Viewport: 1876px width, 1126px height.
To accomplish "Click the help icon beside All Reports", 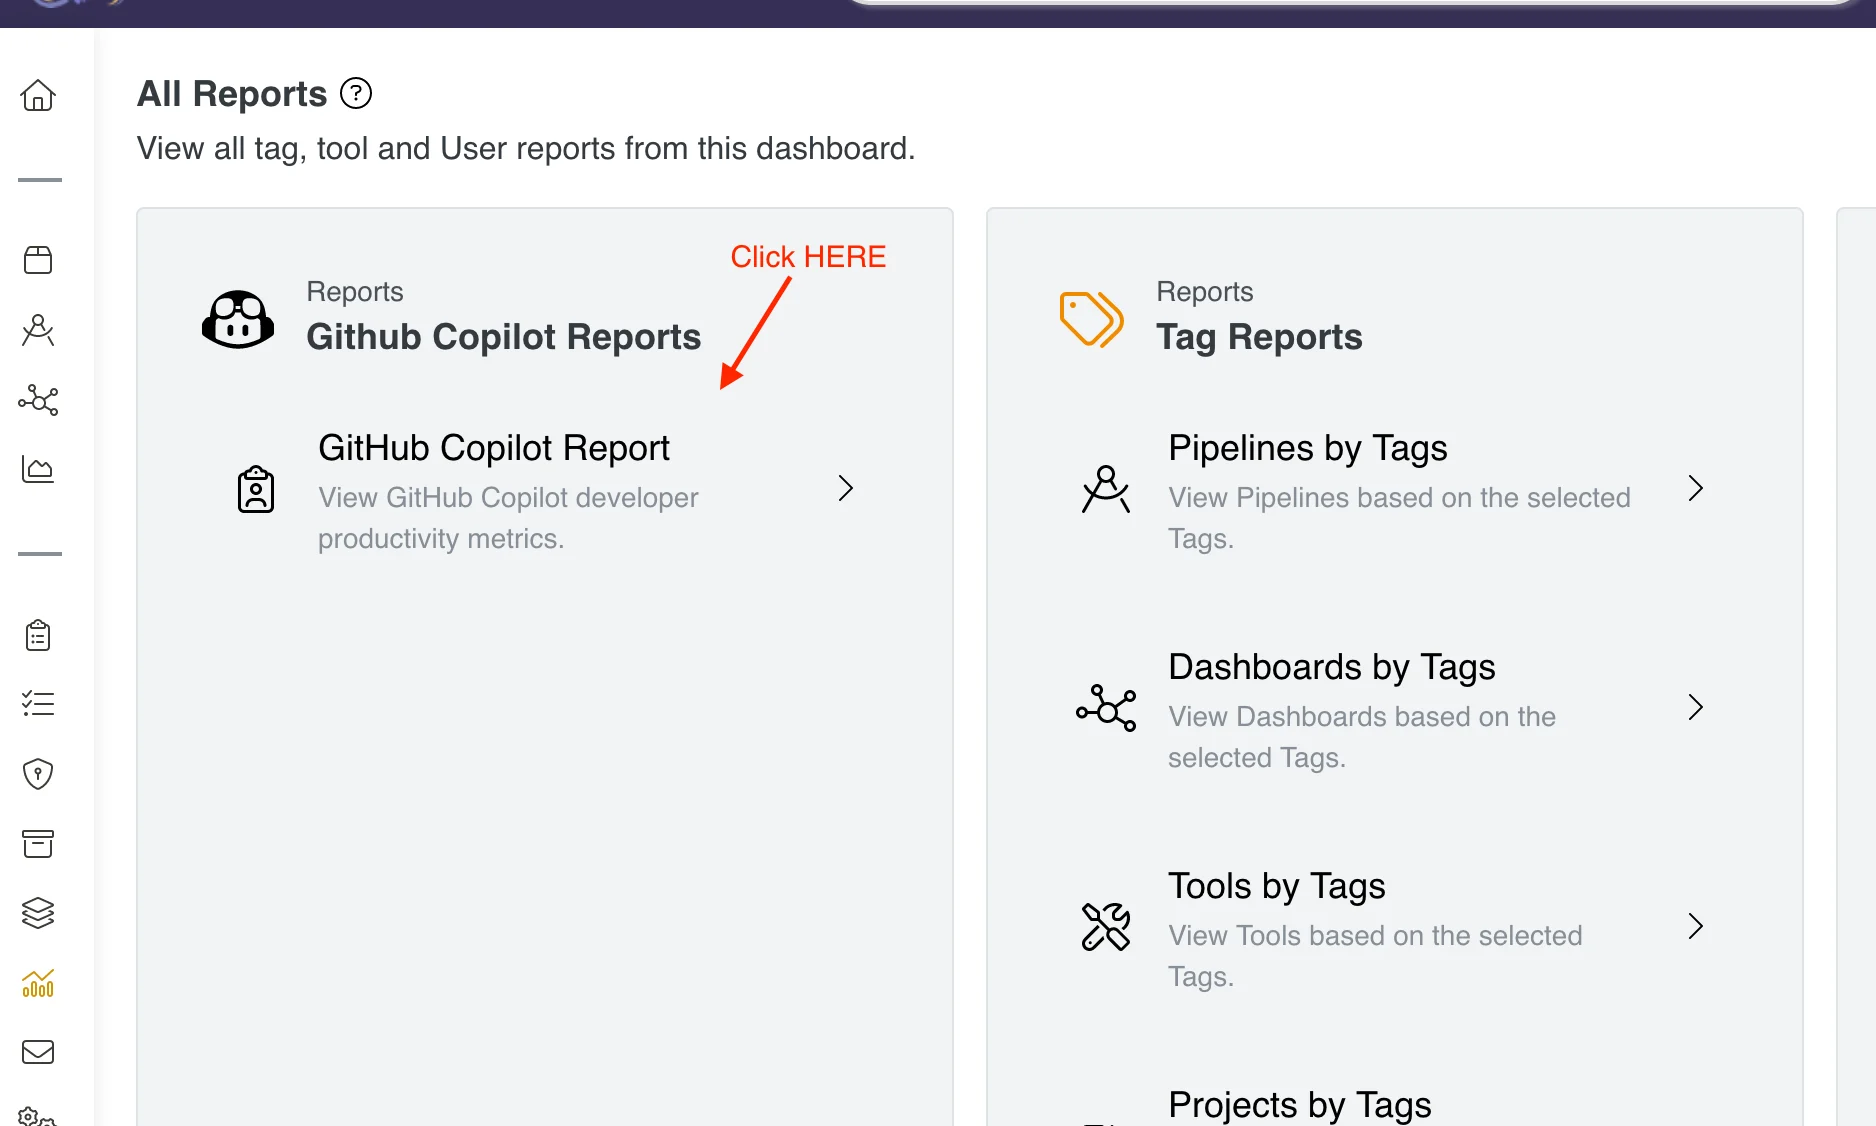I will (356, 93).
